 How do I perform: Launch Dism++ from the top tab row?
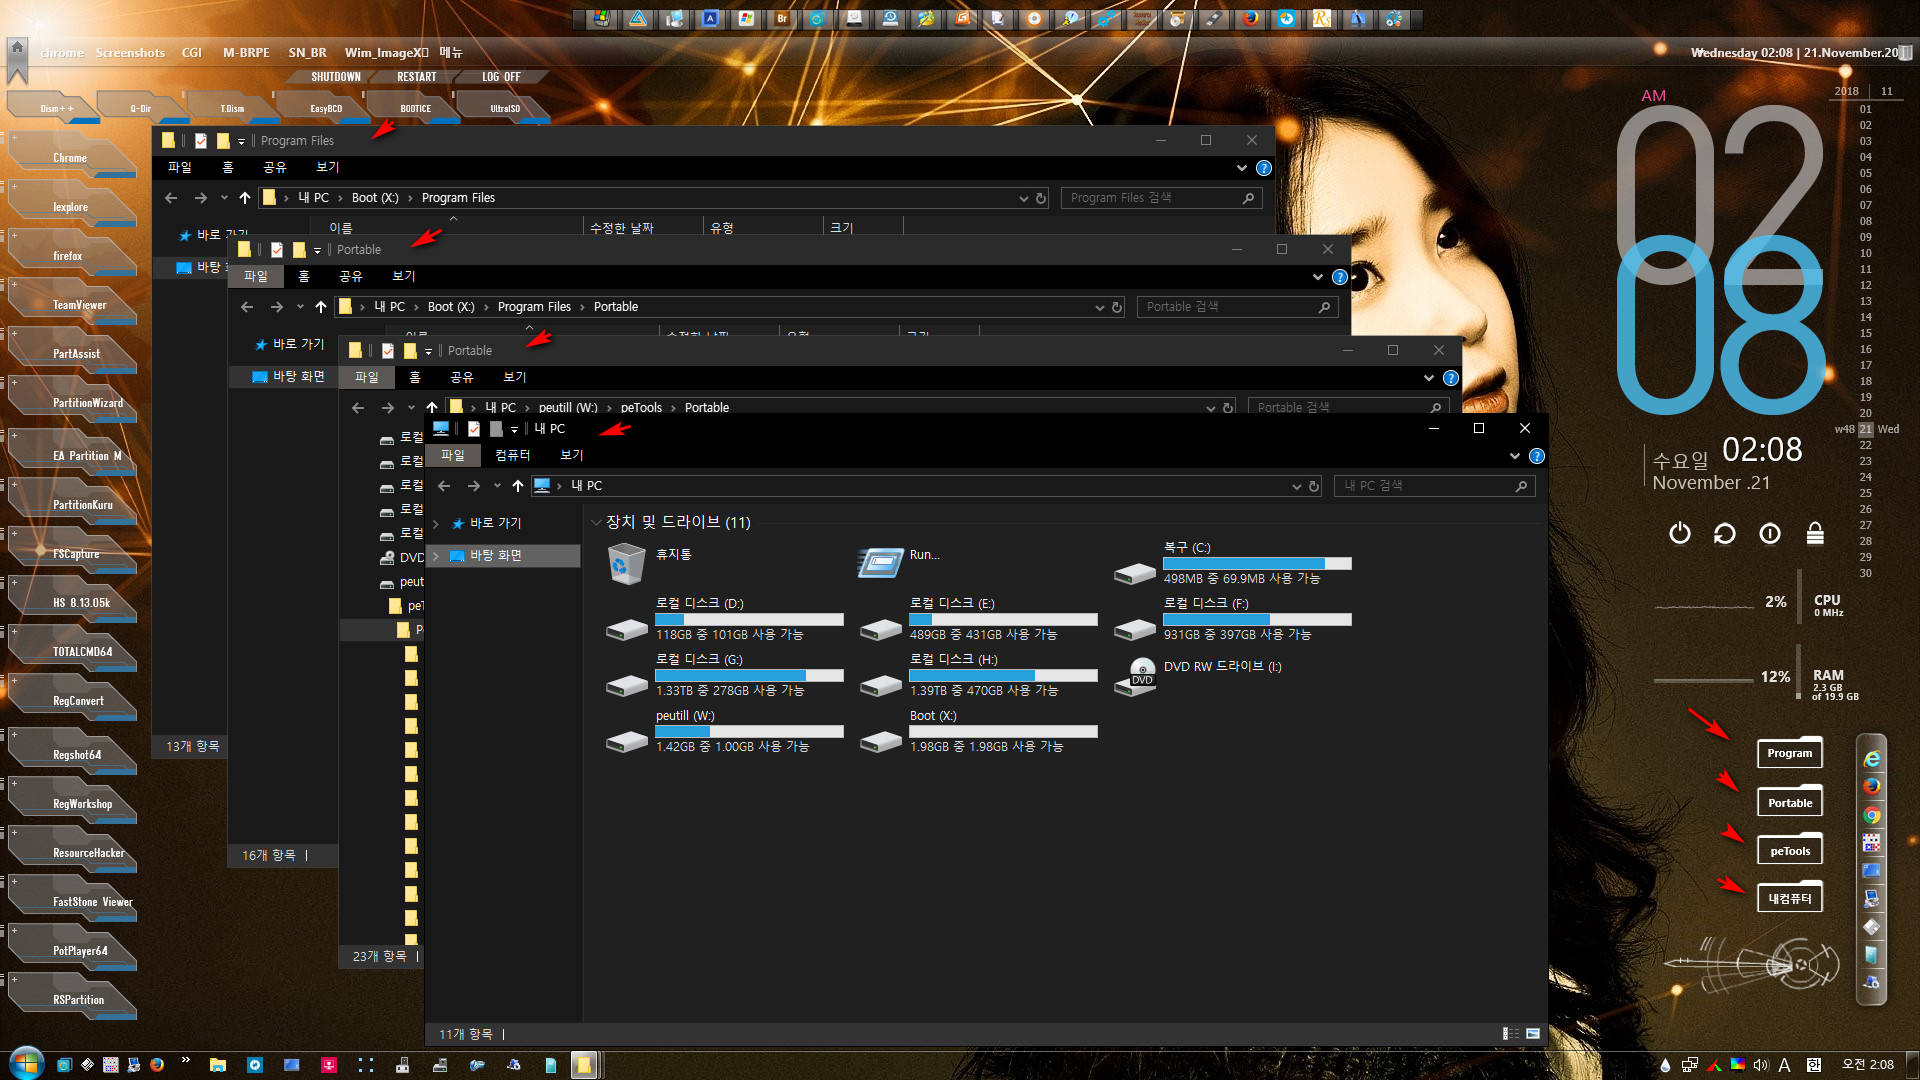click(56, 108)
